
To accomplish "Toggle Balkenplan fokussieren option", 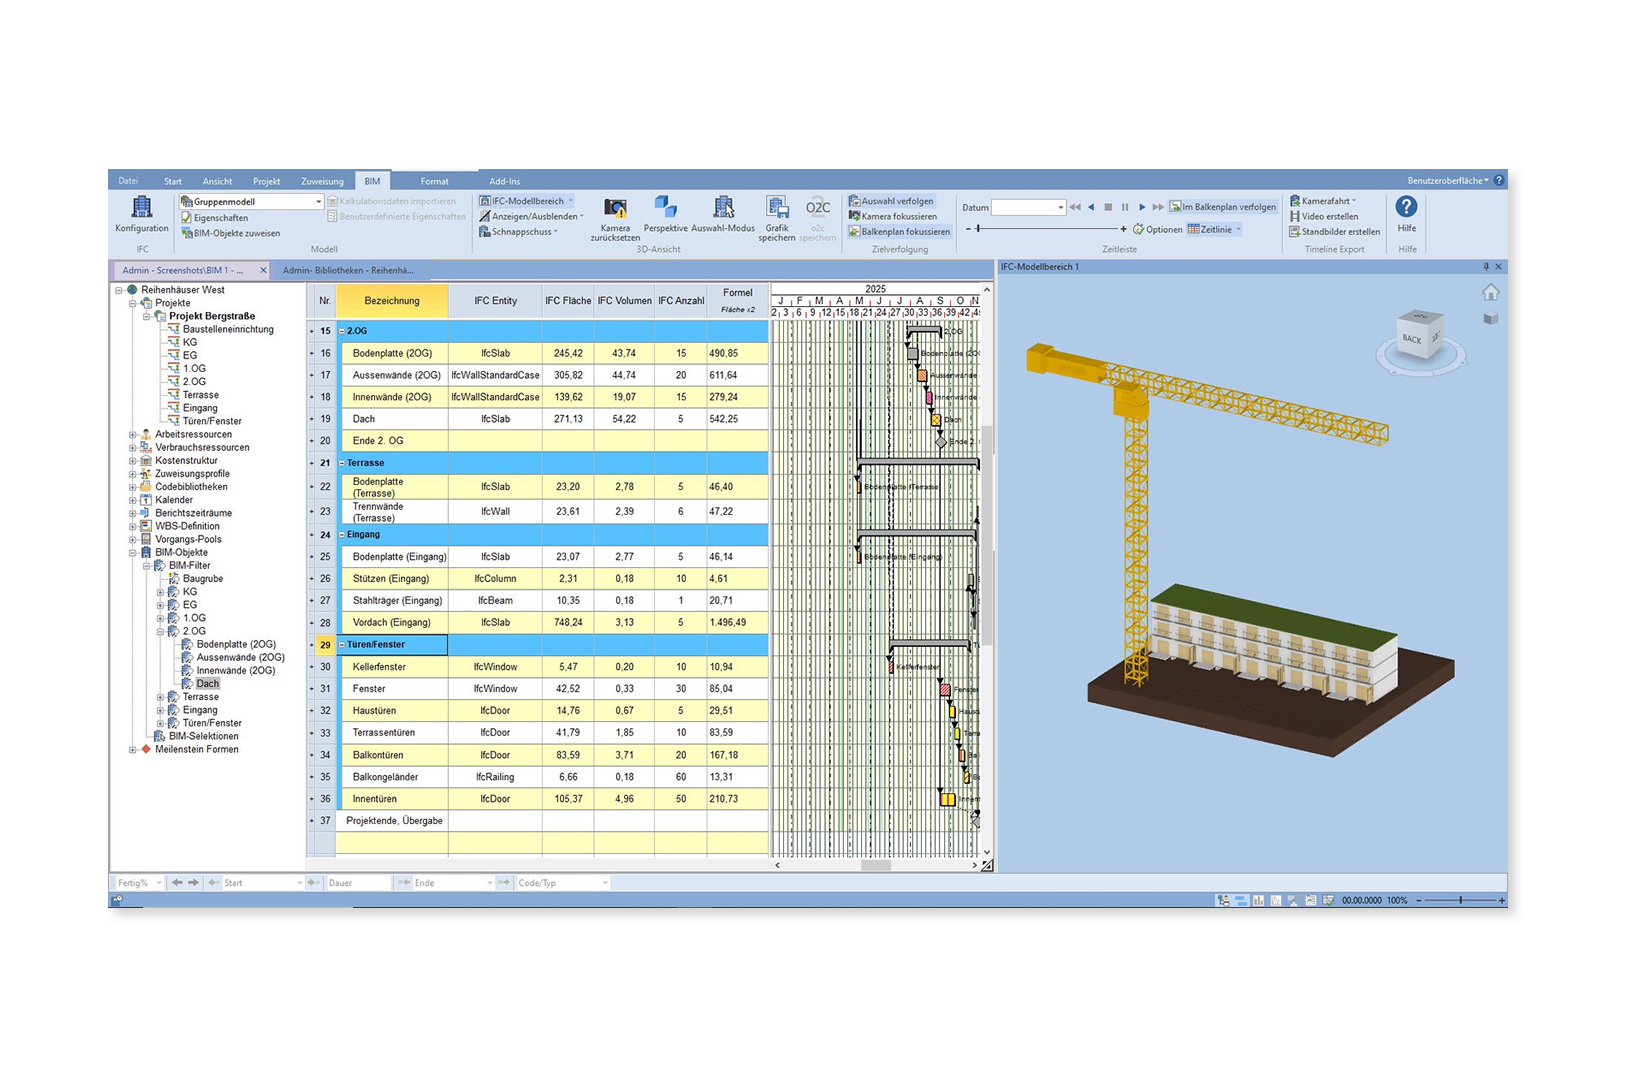I will 898,232.
